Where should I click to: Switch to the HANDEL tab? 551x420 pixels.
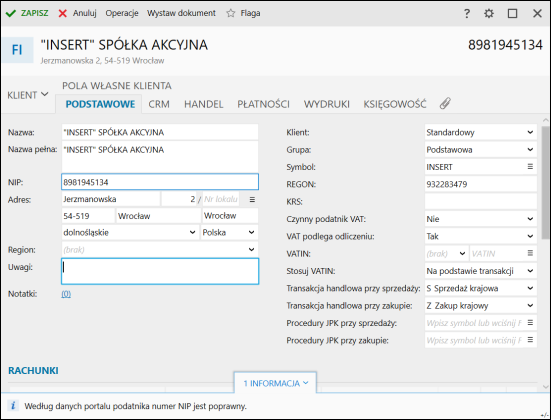tap(203, 104)
